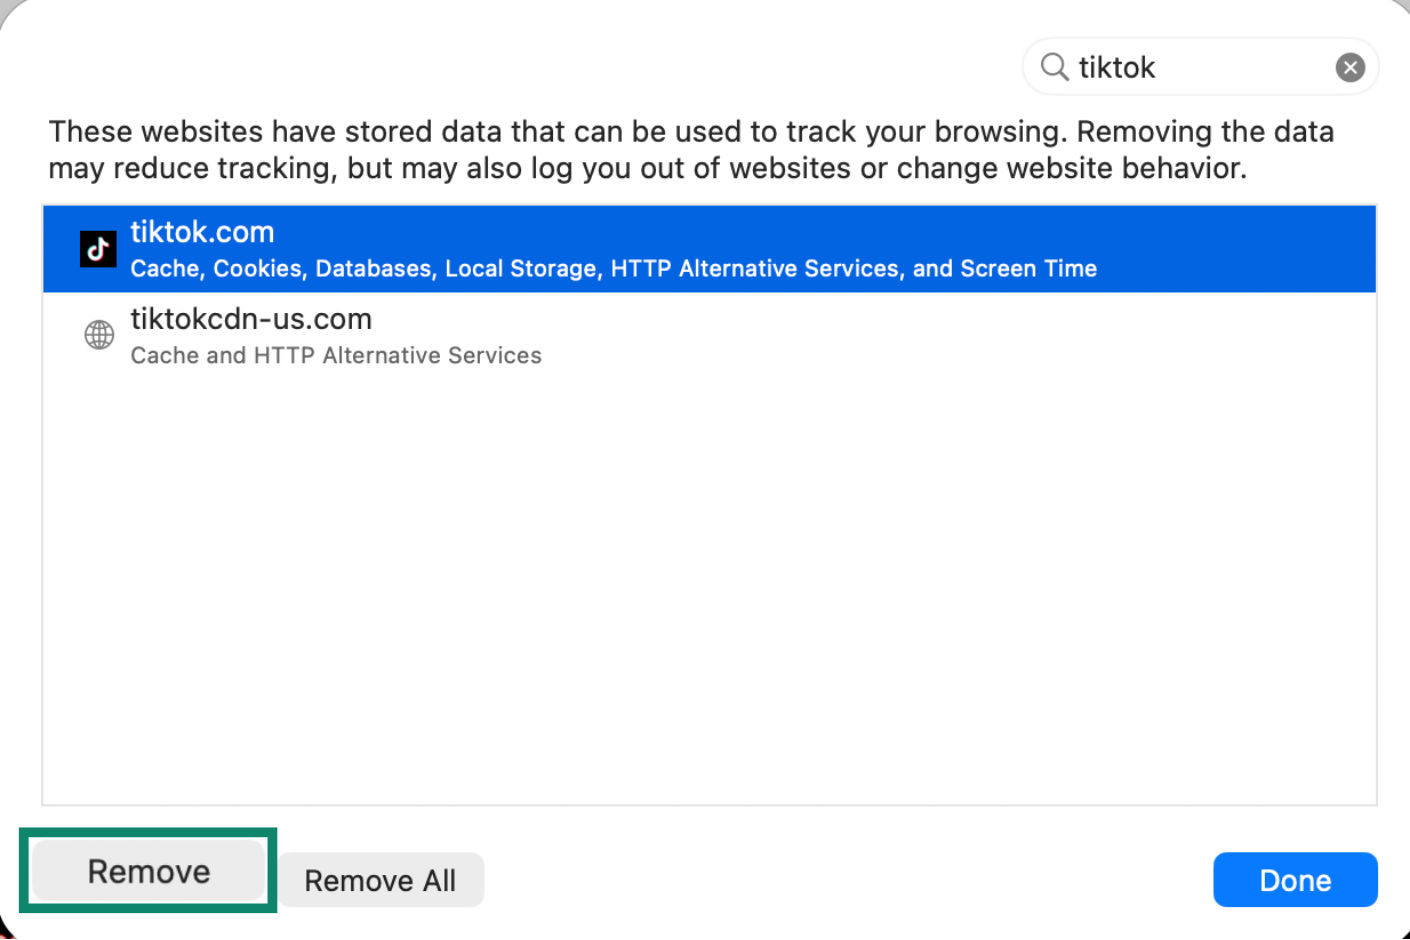Click the Remove All button

click(381, 880)
